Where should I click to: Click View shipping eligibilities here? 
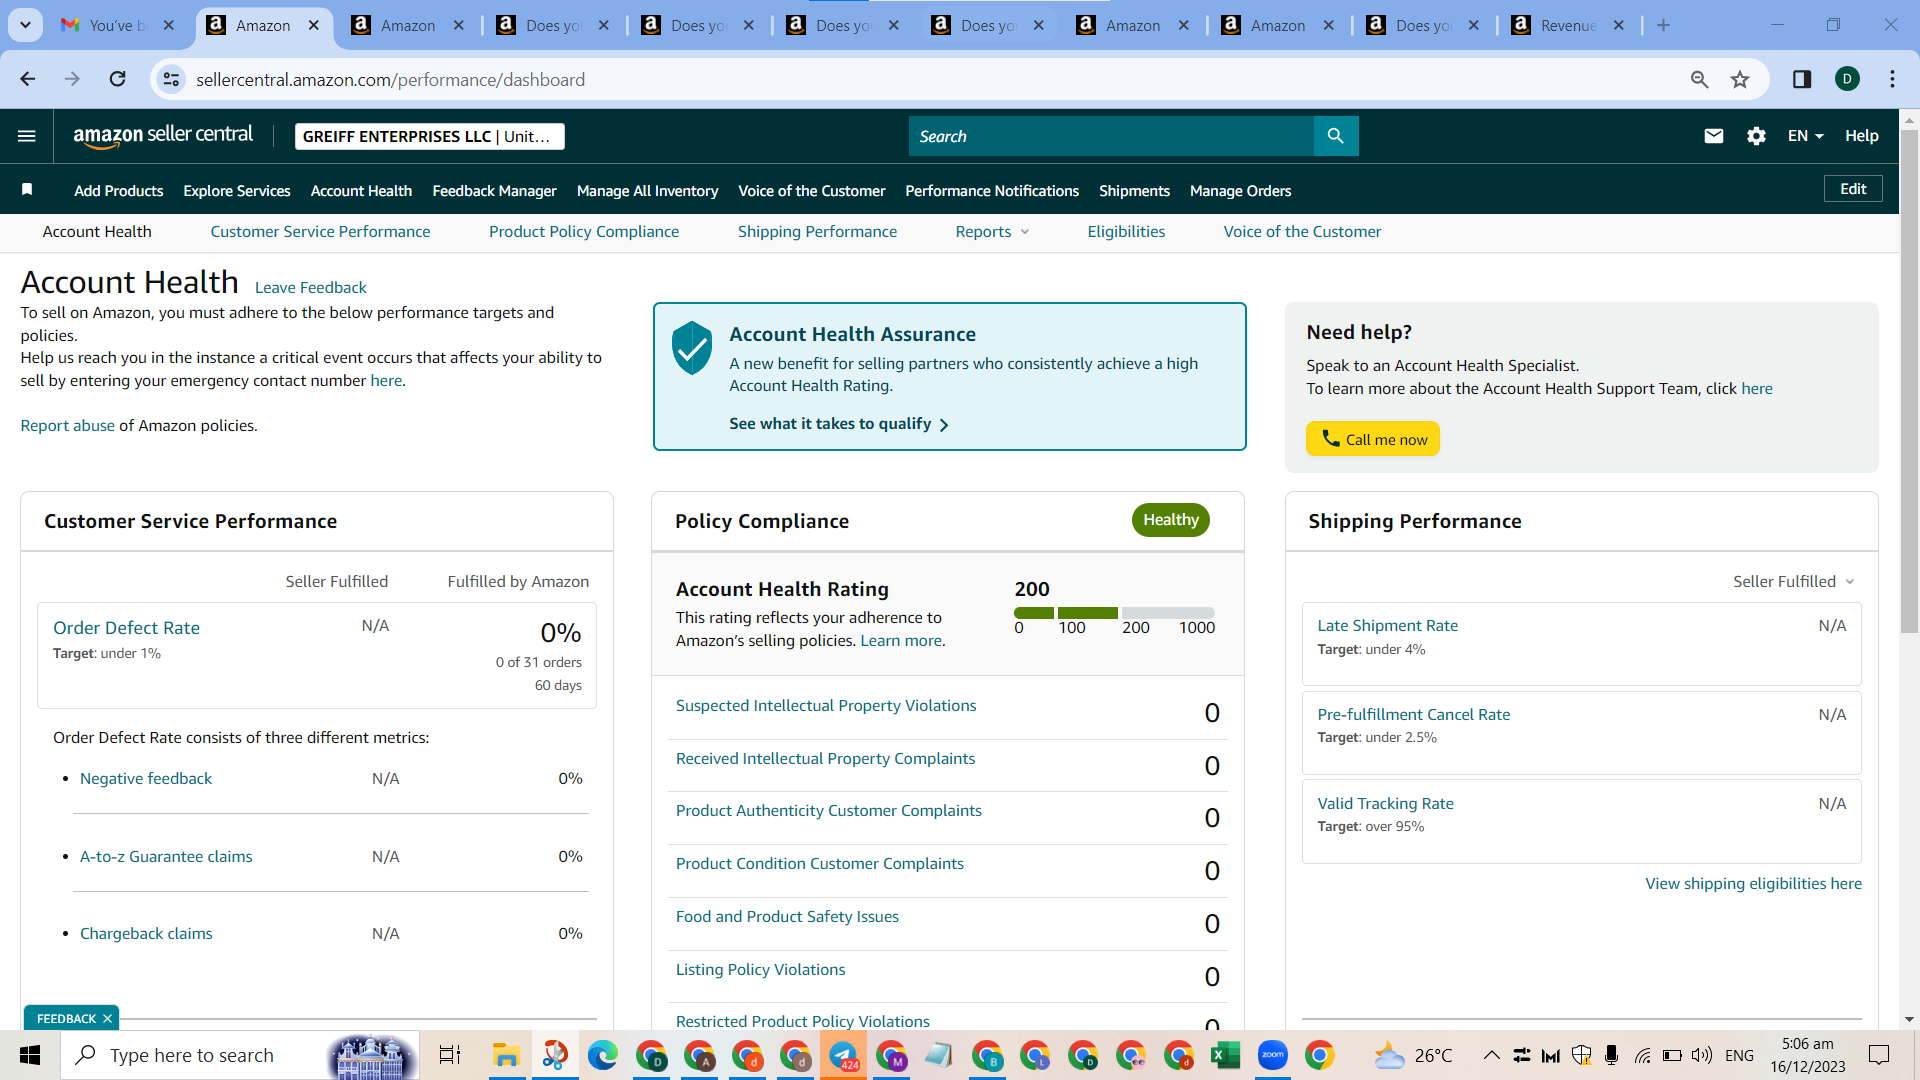point(1754,884)
